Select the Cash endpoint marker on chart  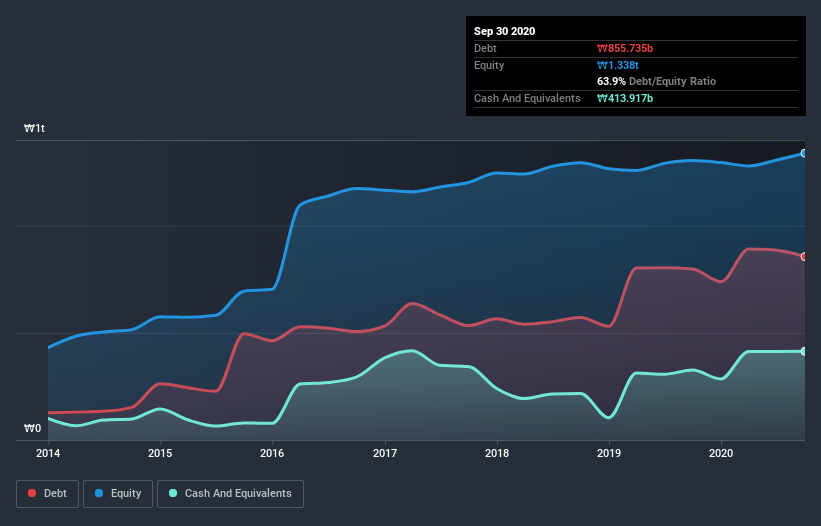[804, 351]
